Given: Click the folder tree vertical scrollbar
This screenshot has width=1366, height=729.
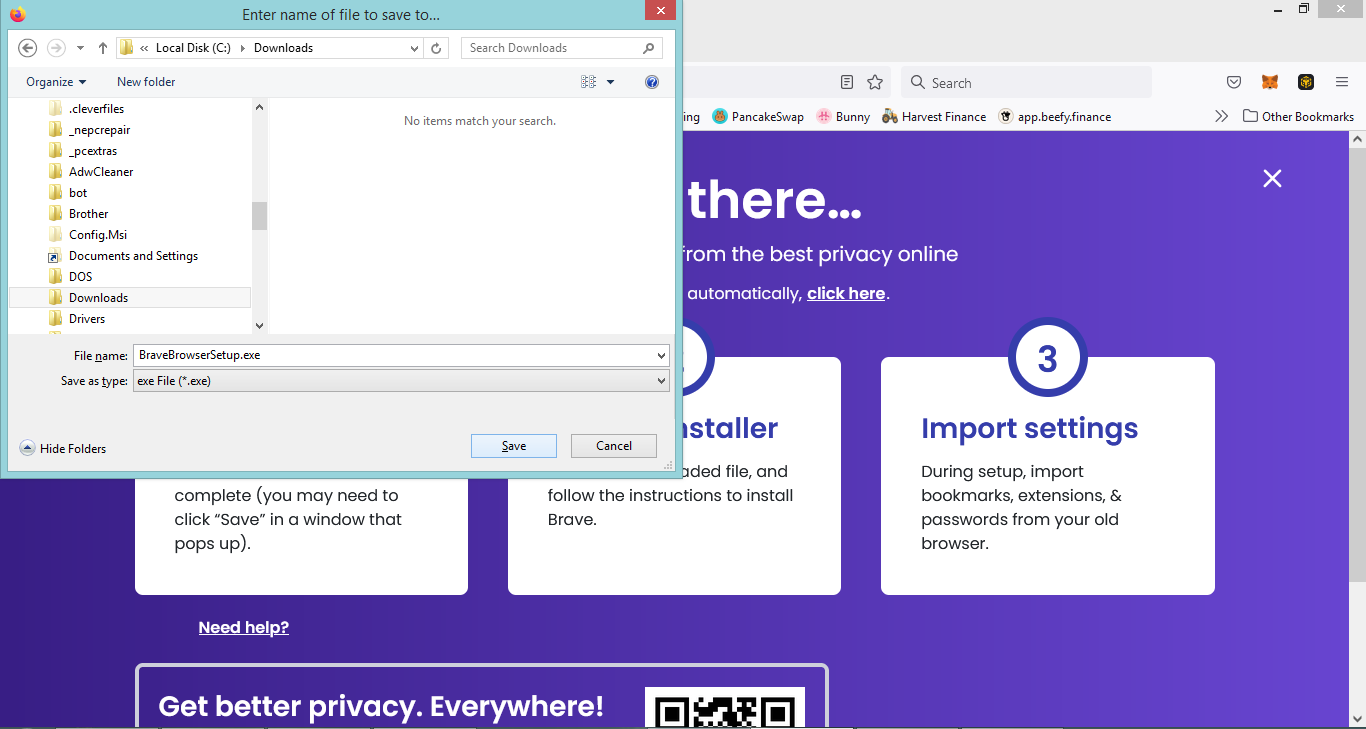Looking at the screenshot, I should 259,215.
